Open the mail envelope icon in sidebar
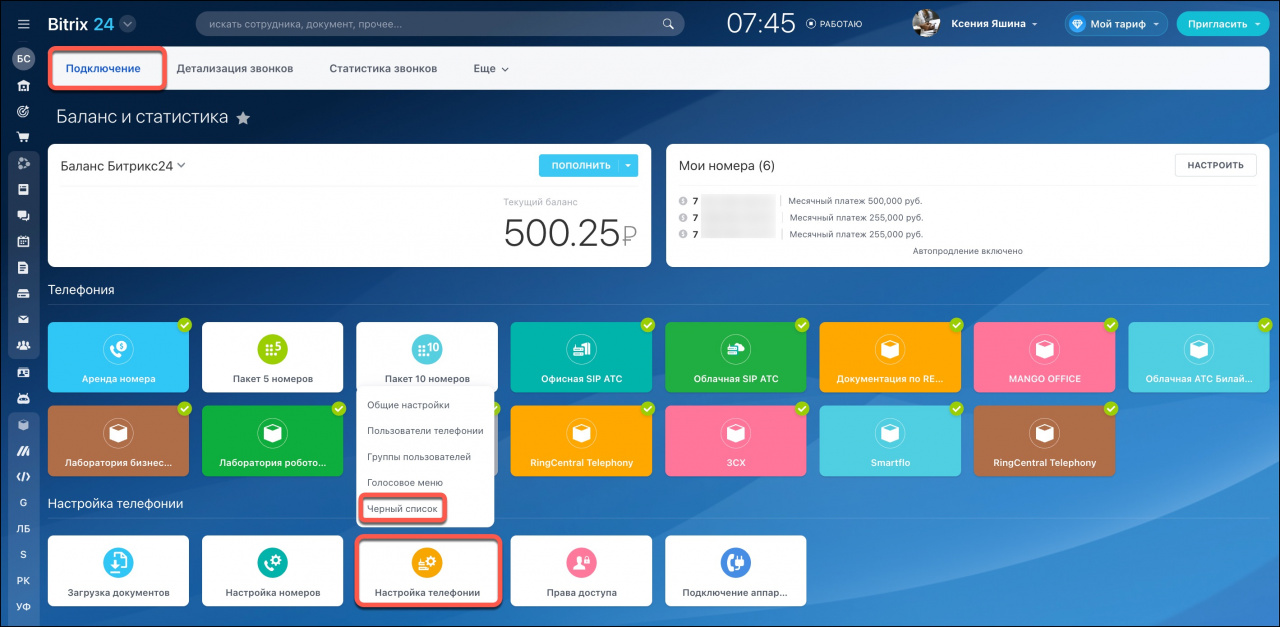Screen dimensions: 1280x627 [24, 320]
